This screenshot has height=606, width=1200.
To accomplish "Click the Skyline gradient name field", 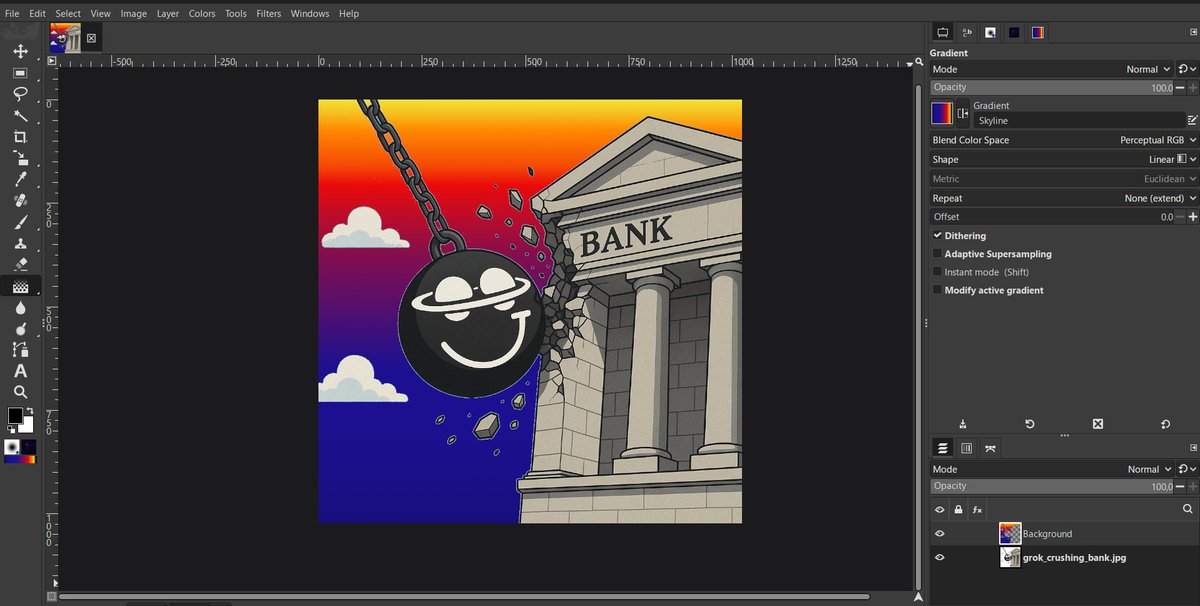I will click(1078, 120).
